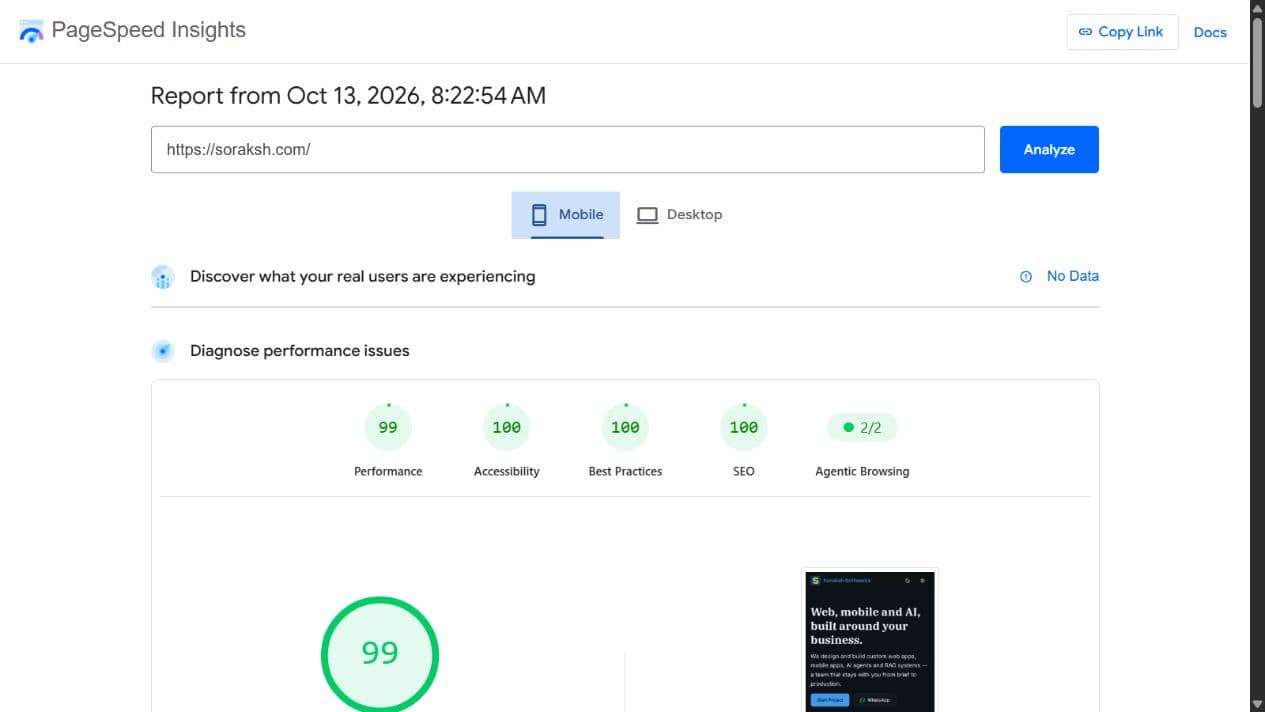Select the Accessibility 100 score gauge
Screen dimensions: 1265x712
(x=506, y=427)
